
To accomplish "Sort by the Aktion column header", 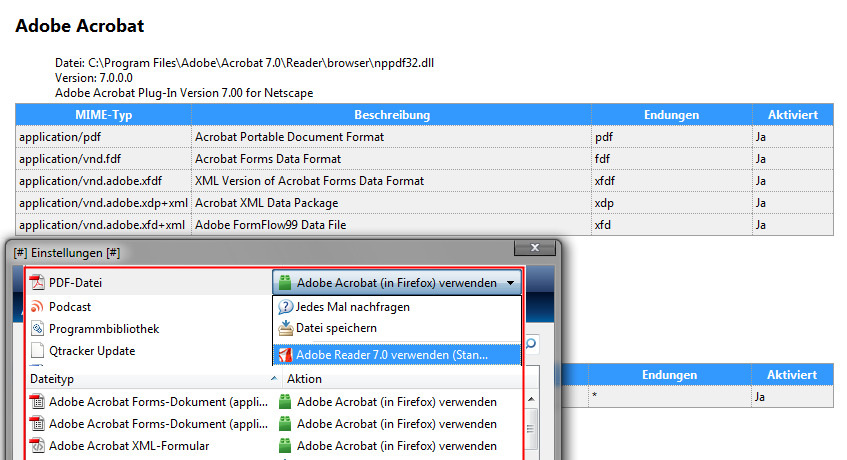I will [x=402, y=379].
